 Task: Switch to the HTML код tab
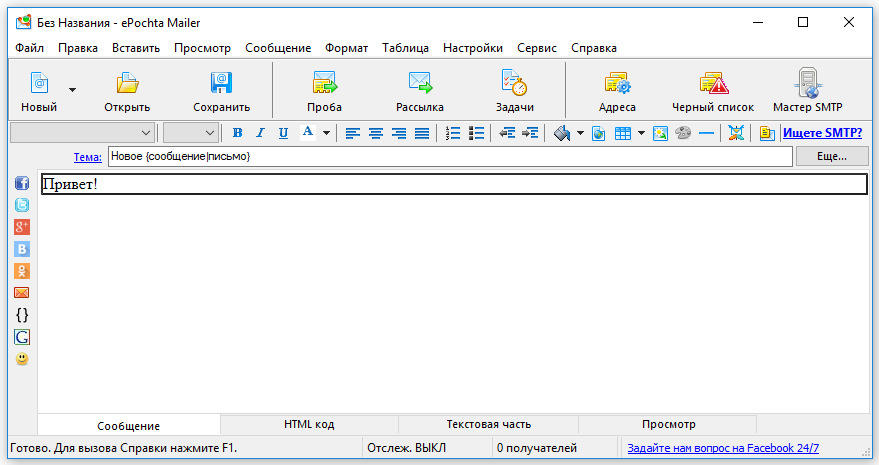tap(309, 425)
